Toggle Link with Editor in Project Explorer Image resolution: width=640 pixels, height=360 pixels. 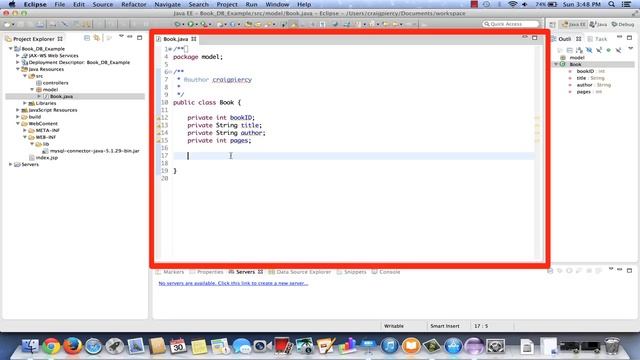click(97, 38)
